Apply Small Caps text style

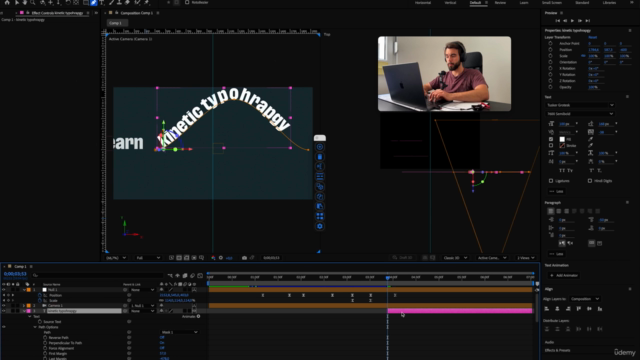570,170
